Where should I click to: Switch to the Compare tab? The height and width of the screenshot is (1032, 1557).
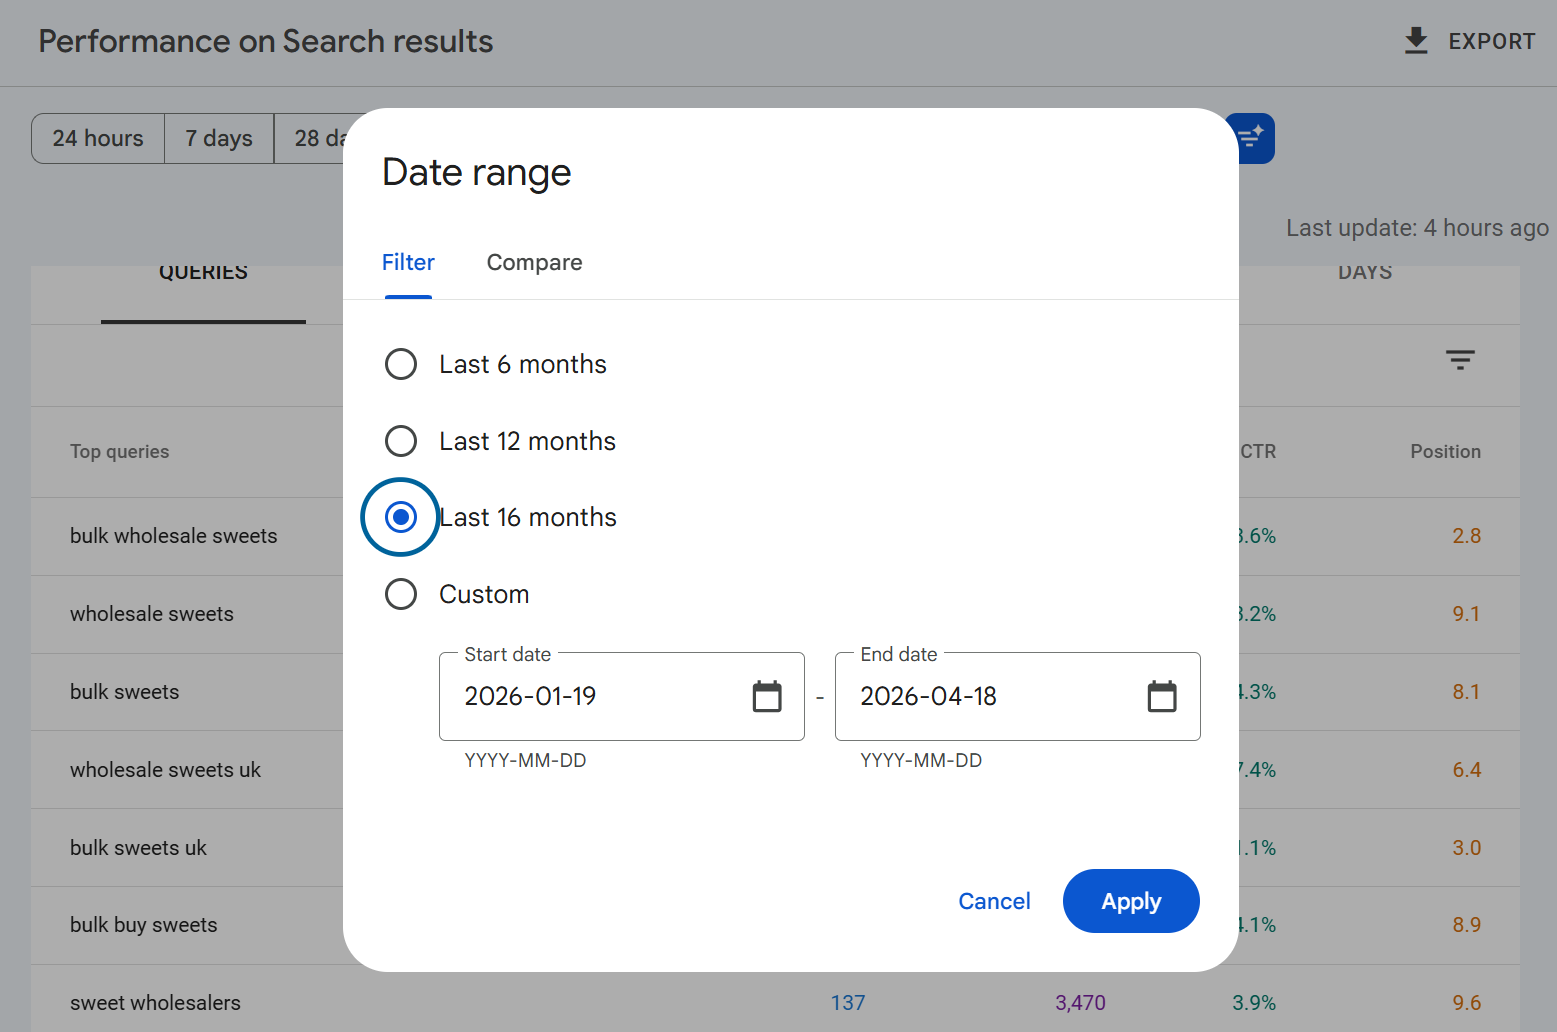(534, 263)
